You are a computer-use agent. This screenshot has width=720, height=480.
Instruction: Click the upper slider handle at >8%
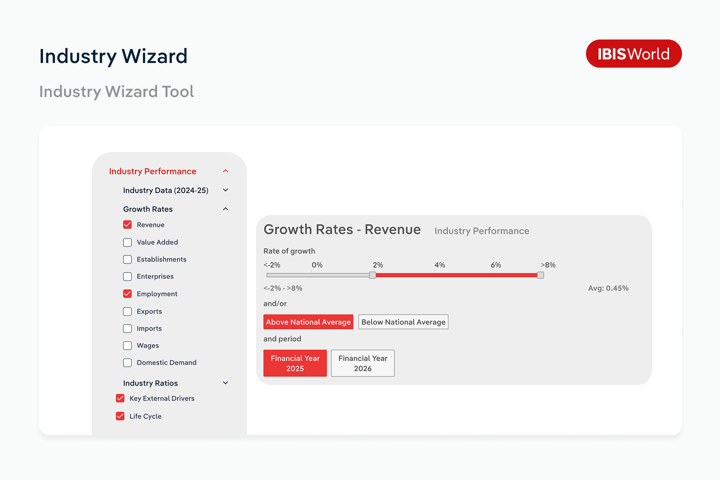pos(540,275)
